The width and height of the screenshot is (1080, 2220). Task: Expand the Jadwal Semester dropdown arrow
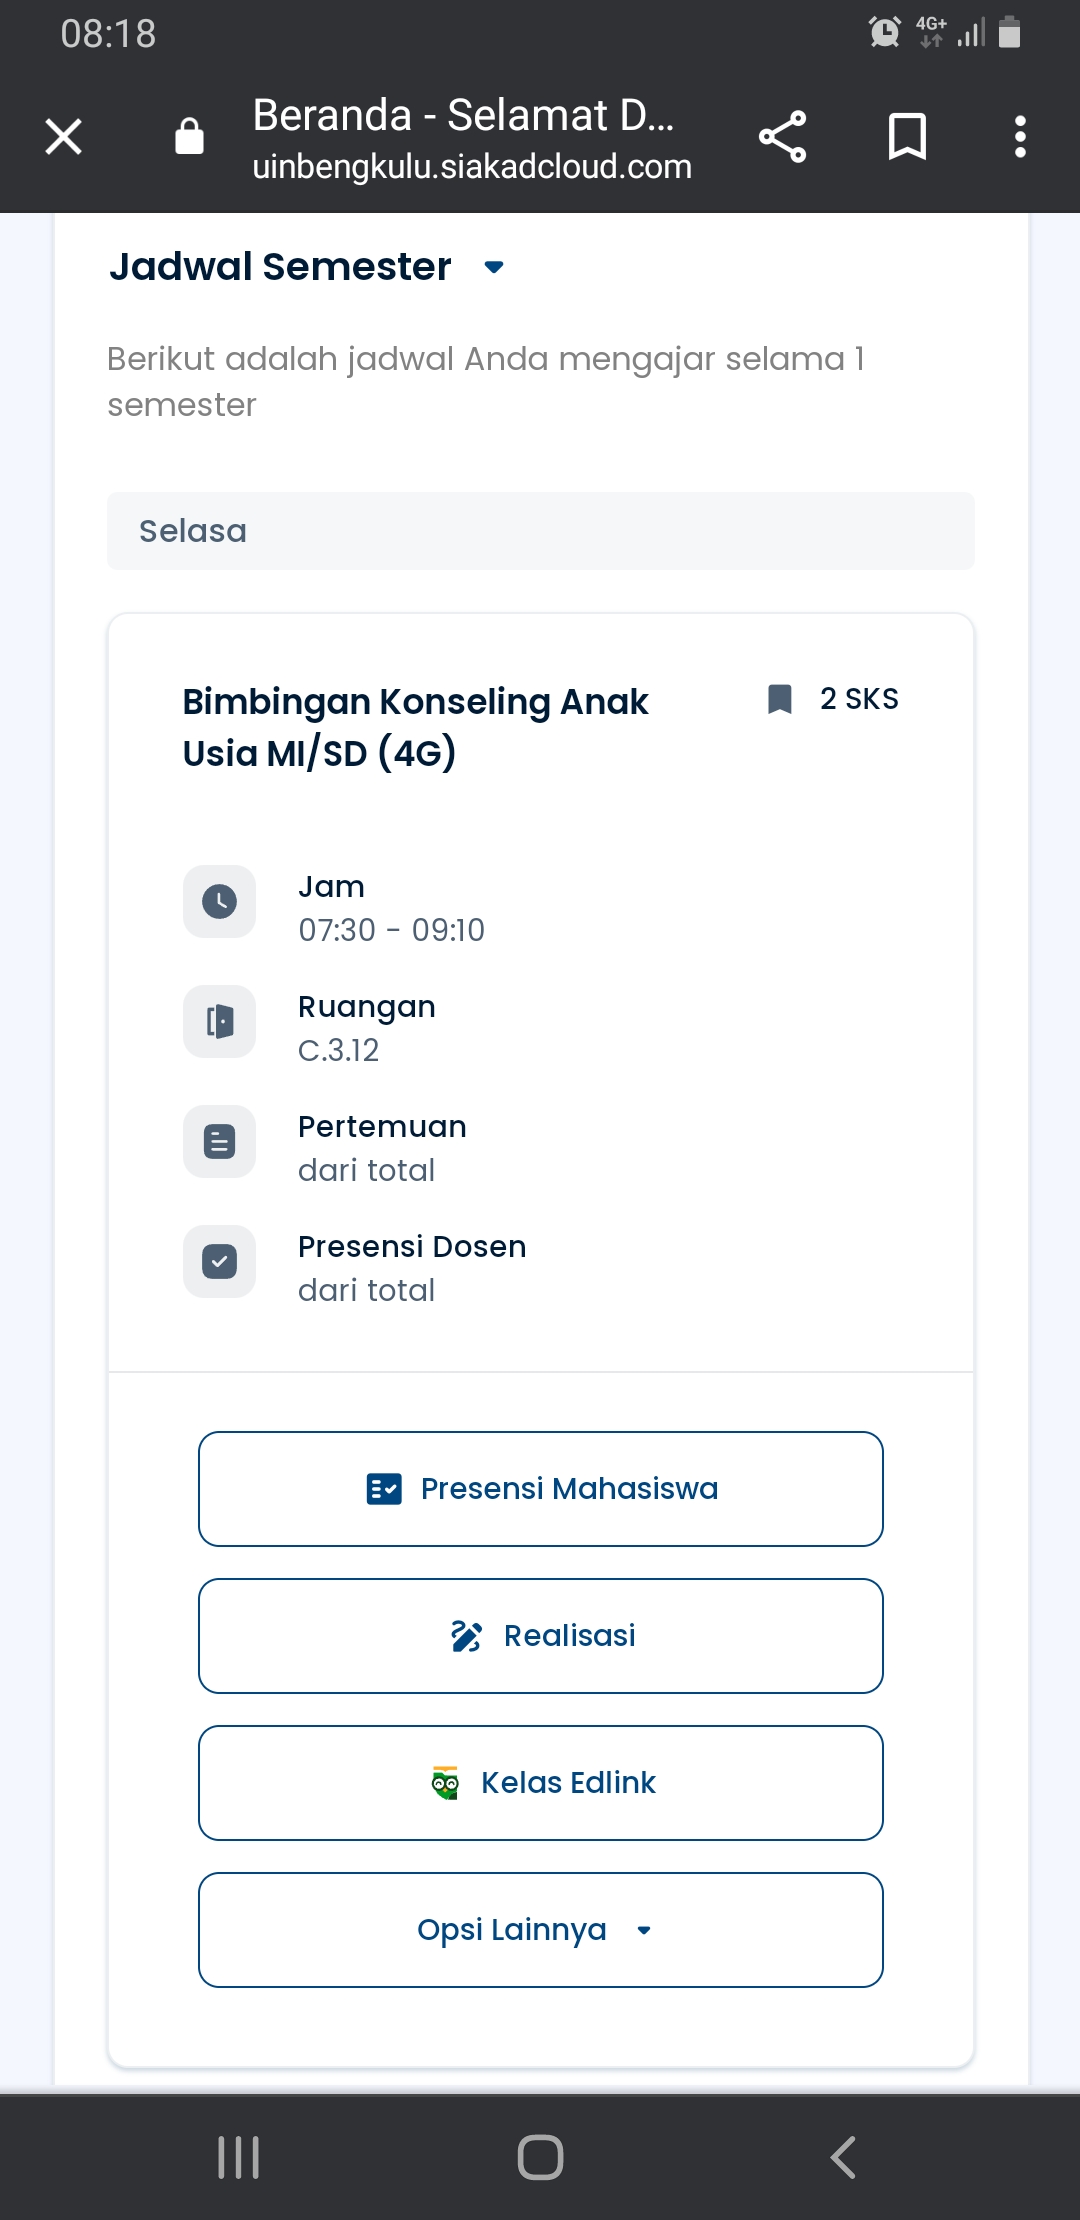tap(494, 267)
